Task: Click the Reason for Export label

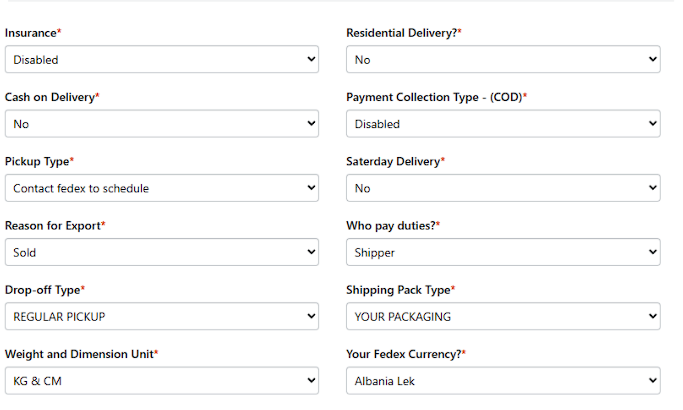Action: point(54,226)
